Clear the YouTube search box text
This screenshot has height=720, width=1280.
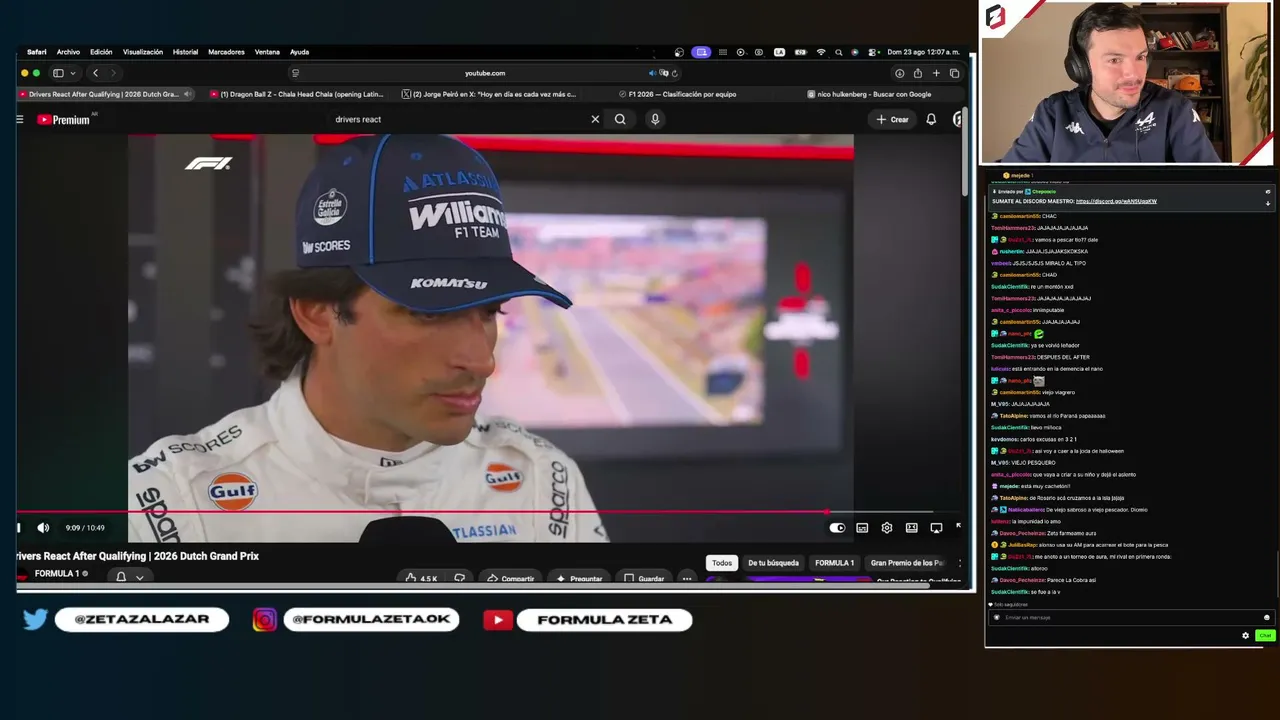(595, 119)
